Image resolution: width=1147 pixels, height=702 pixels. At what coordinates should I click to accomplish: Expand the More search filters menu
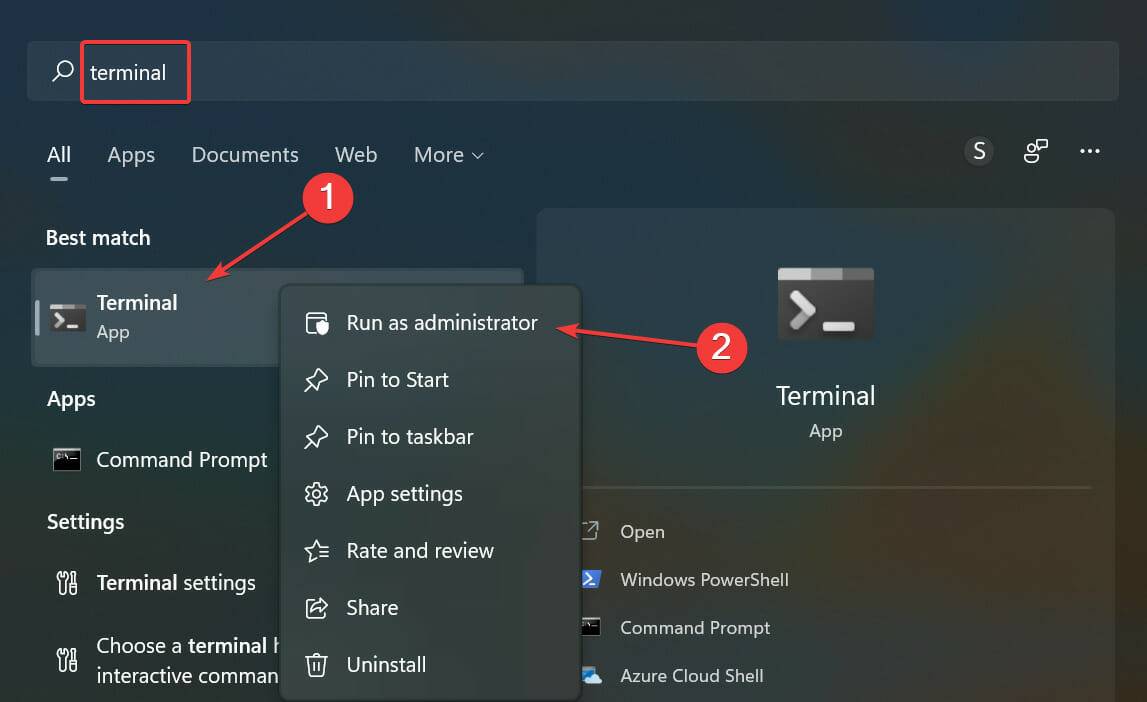[448, 155]
